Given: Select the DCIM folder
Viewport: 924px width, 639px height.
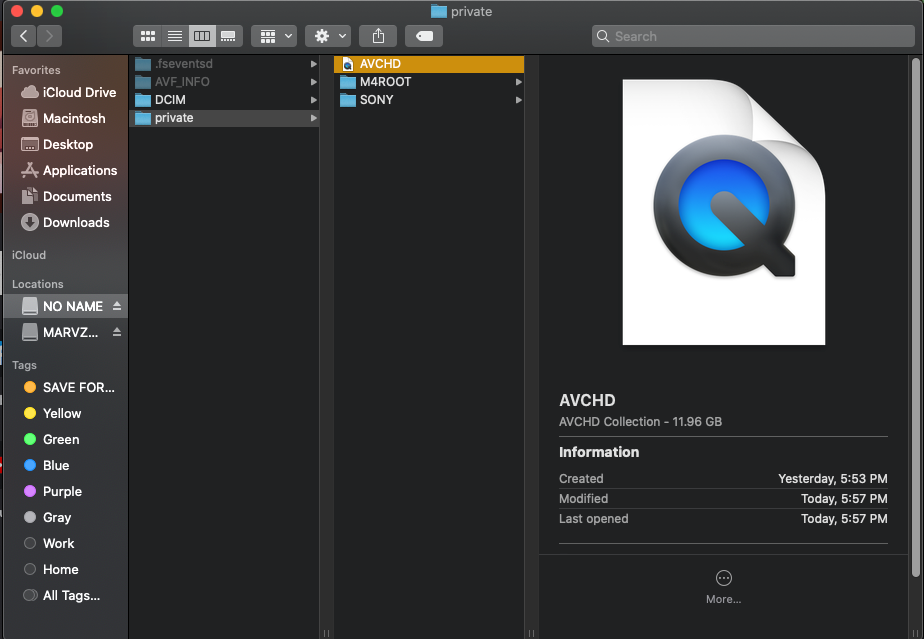Looking at the screenshot, I should click(170, 100).
